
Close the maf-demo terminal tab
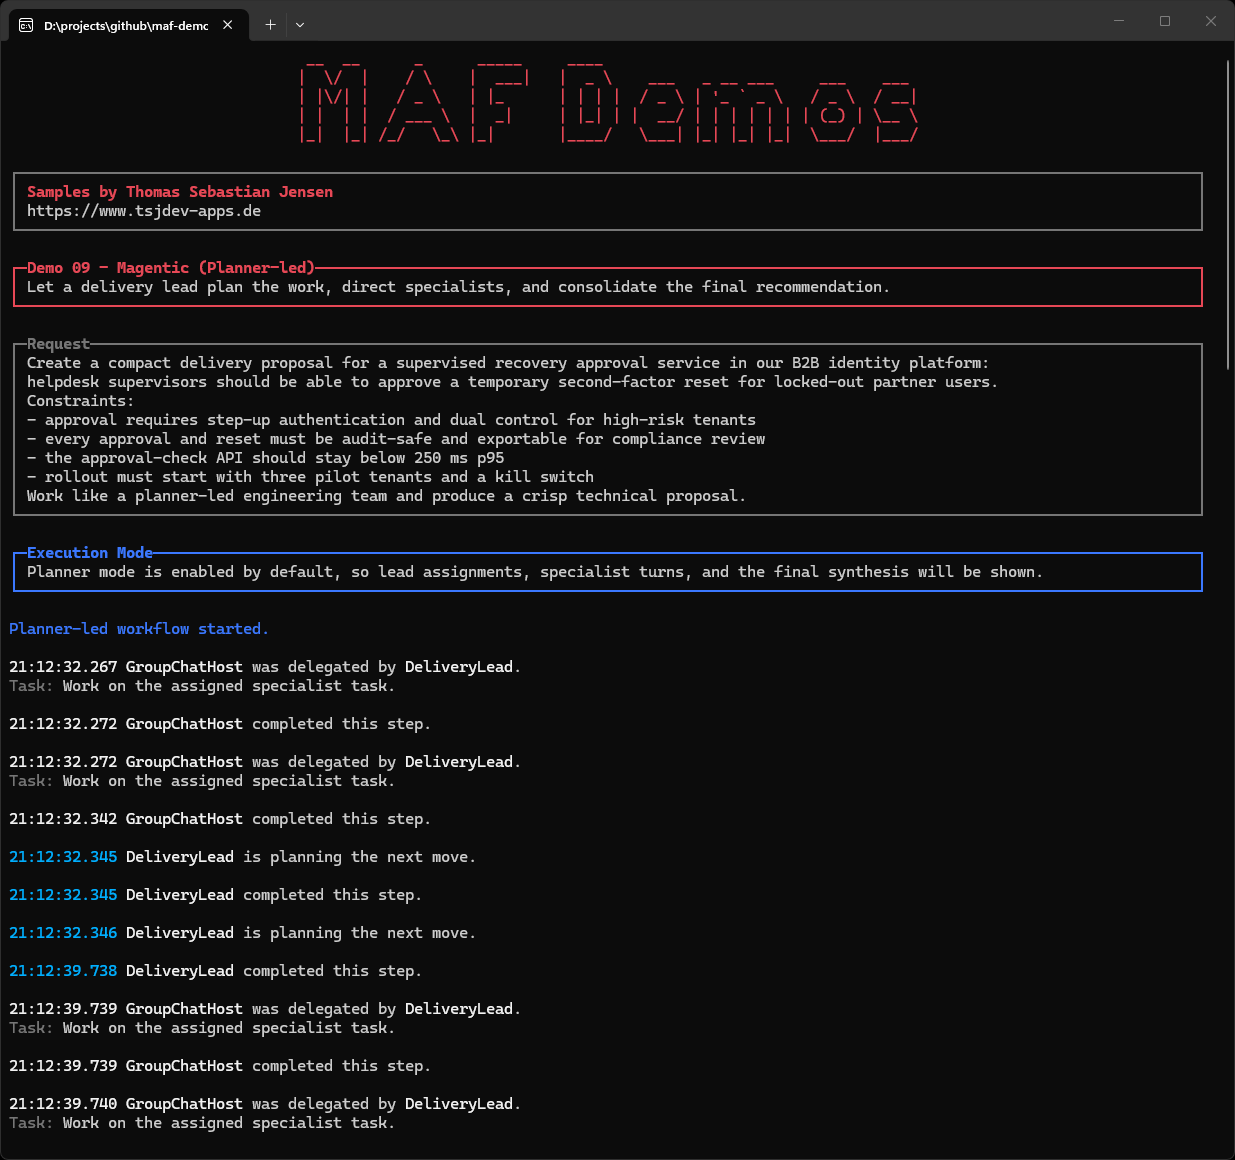(x=228, y=25)
